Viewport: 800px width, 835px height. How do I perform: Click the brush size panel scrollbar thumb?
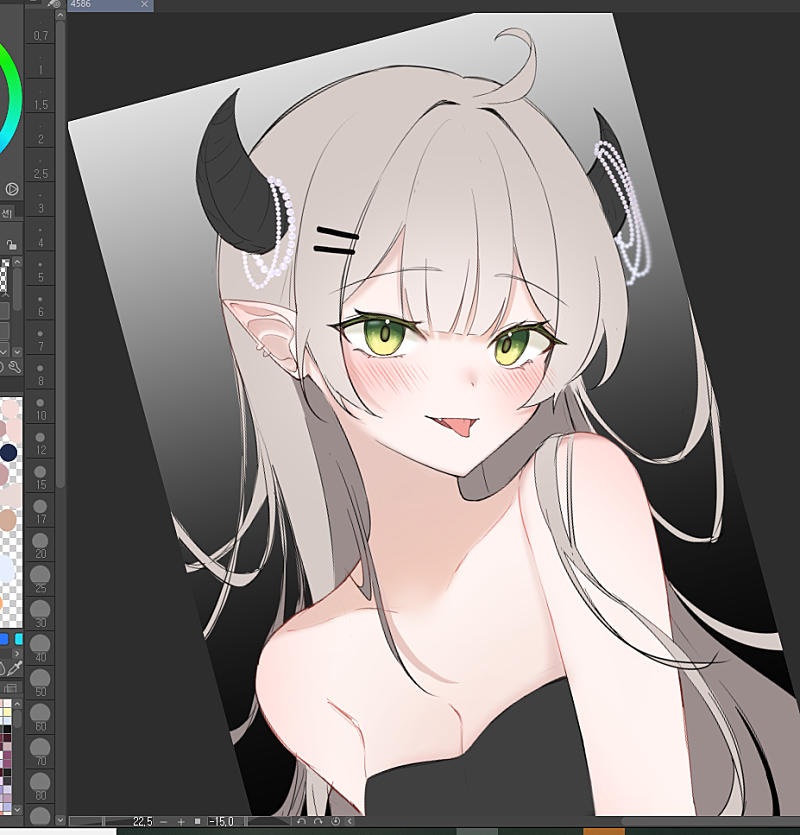coord(60,255)
